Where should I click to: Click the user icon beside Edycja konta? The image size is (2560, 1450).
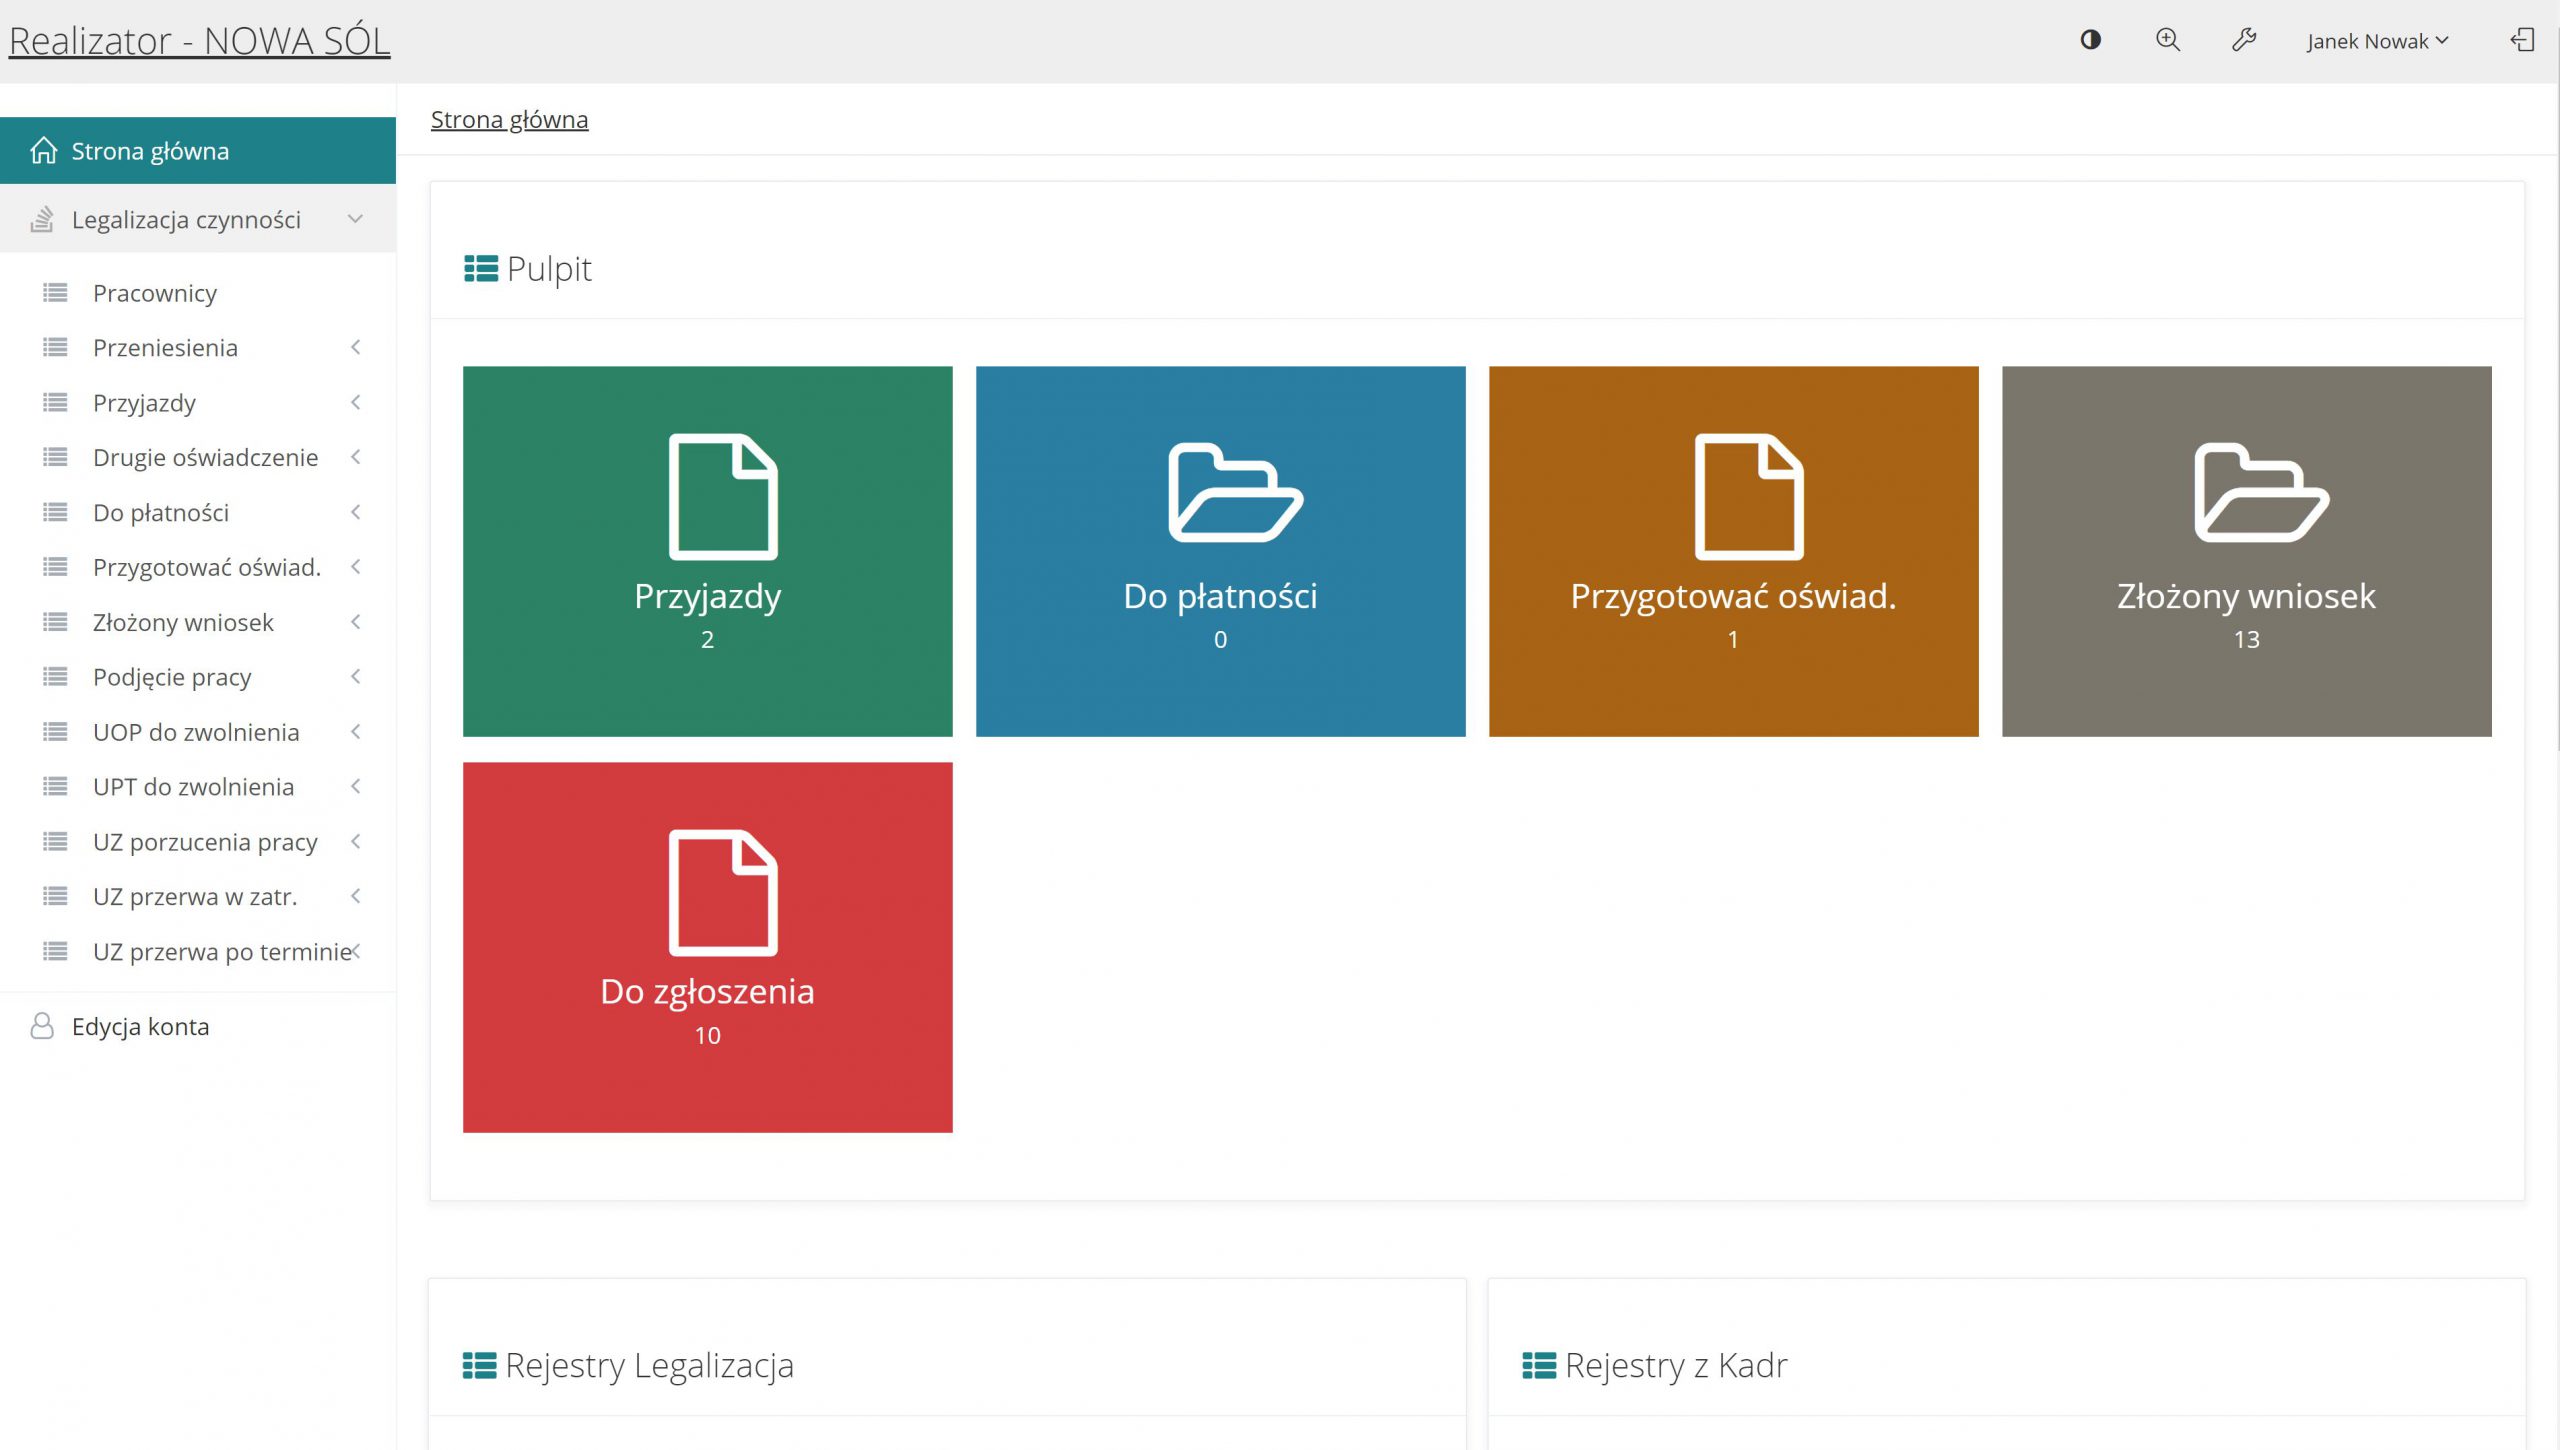pos(42,1026)
